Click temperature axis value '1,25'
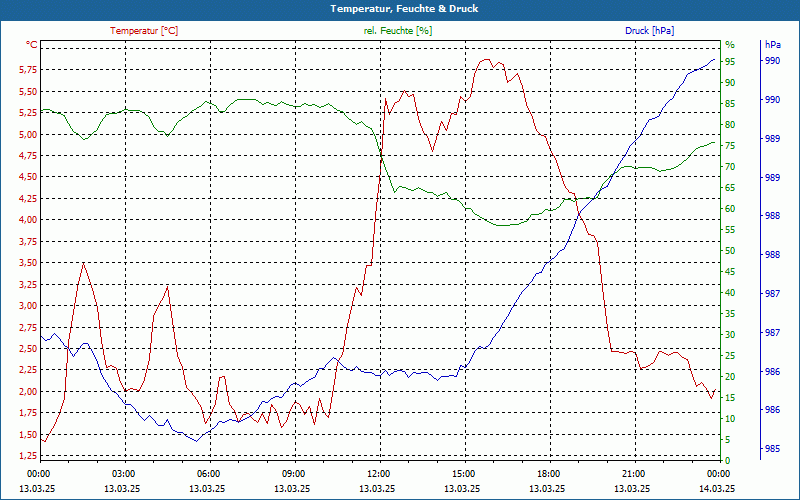 point(28,456)
